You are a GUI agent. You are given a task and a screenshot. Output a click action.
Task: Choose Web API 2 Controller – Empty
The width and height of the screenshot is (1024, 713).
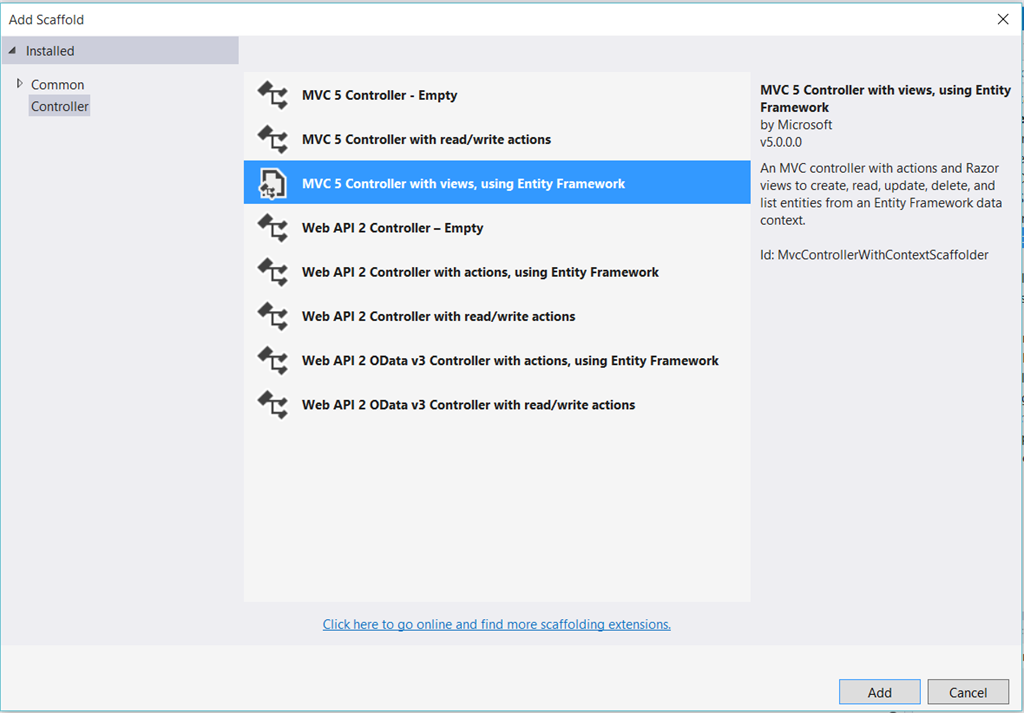pyautogui.click(x=497, y=228)
